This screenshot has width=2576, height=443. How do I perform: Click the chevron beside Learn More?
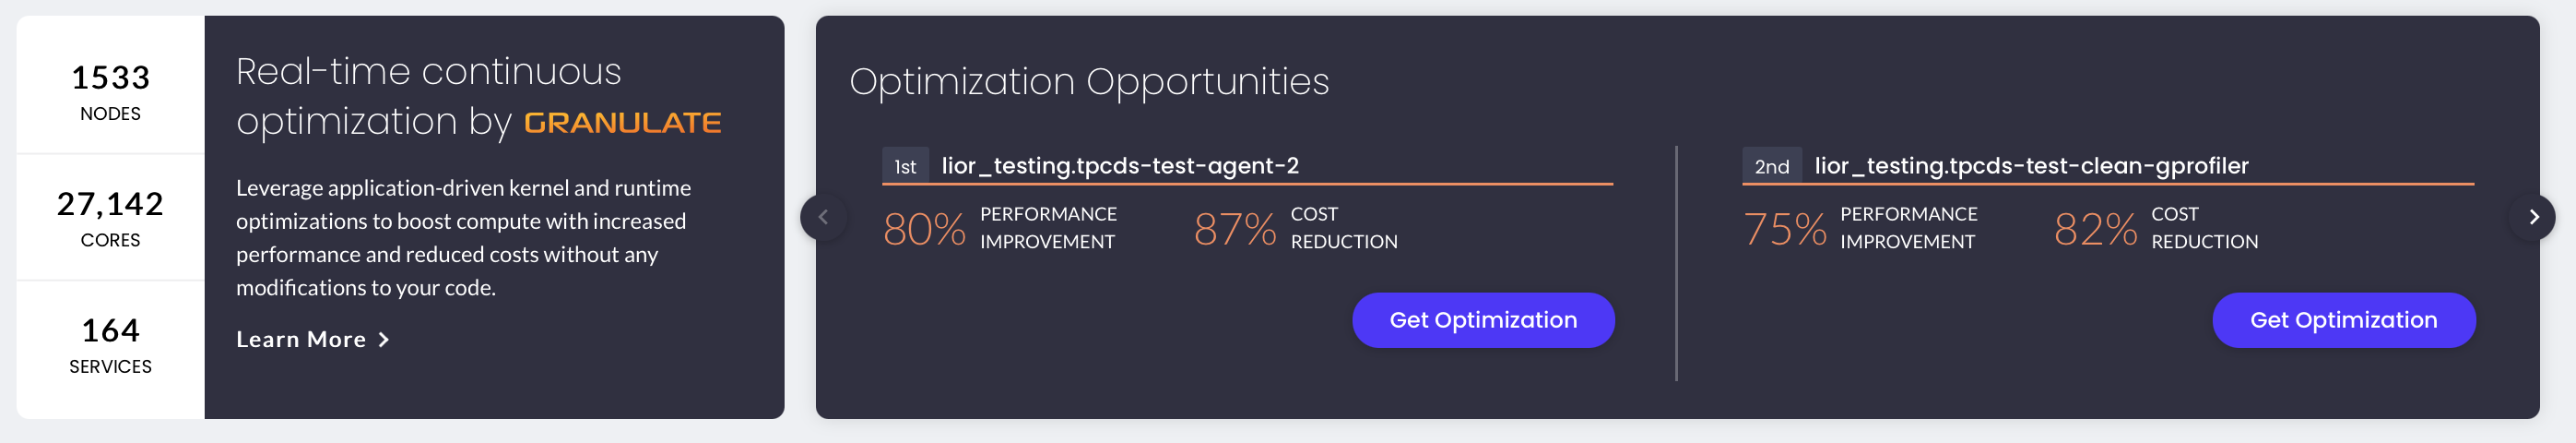tap(384, 340)
